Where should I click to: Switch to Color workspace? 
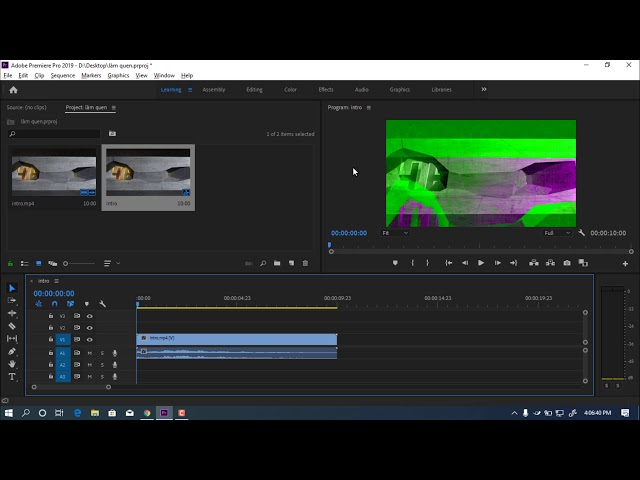pyautogui.click(x=290, y=89)
